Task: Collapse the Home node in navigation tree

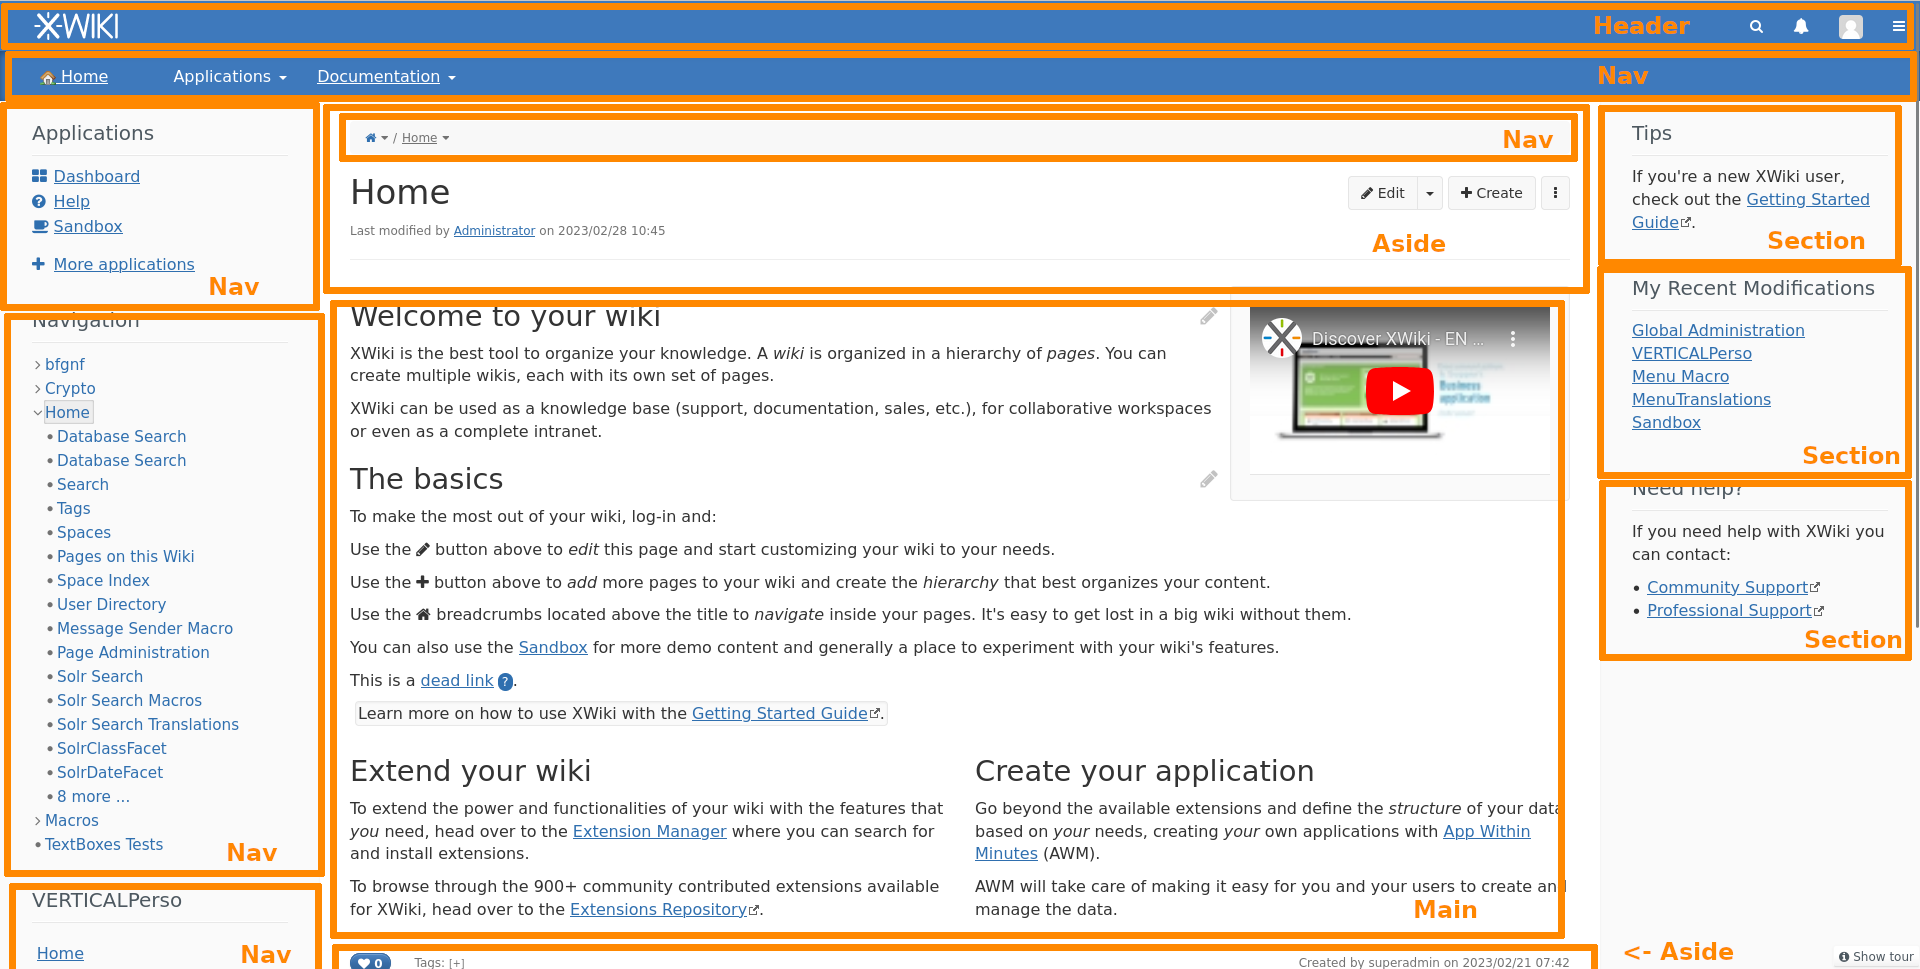Action: pos(38,413)
